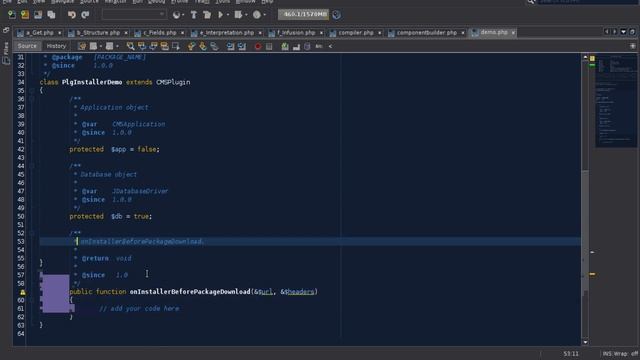This screenshot has width=640, height=360.
Task: Click the Open Project toolbar icon
Action: [38, 15]
